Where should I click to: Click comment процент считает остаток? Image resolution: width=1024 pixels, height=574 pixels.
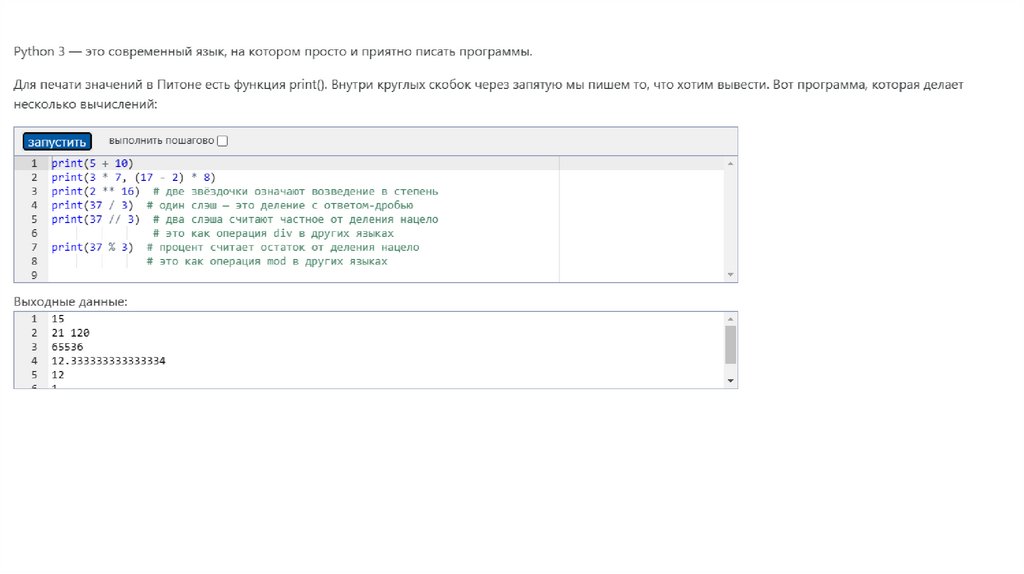click(x=283, y=247)
